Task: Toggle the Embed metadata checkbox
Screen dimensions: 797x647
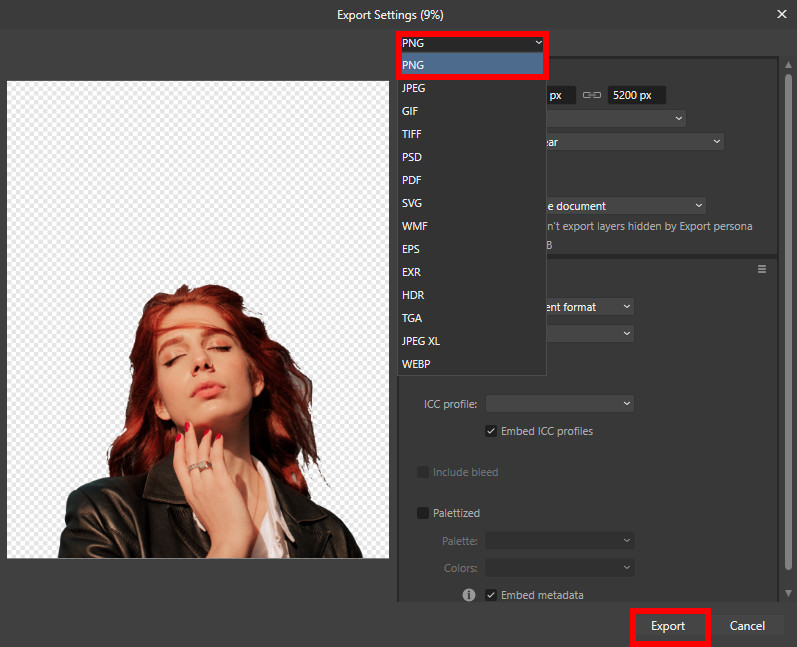Action: (x=491, y=595)
